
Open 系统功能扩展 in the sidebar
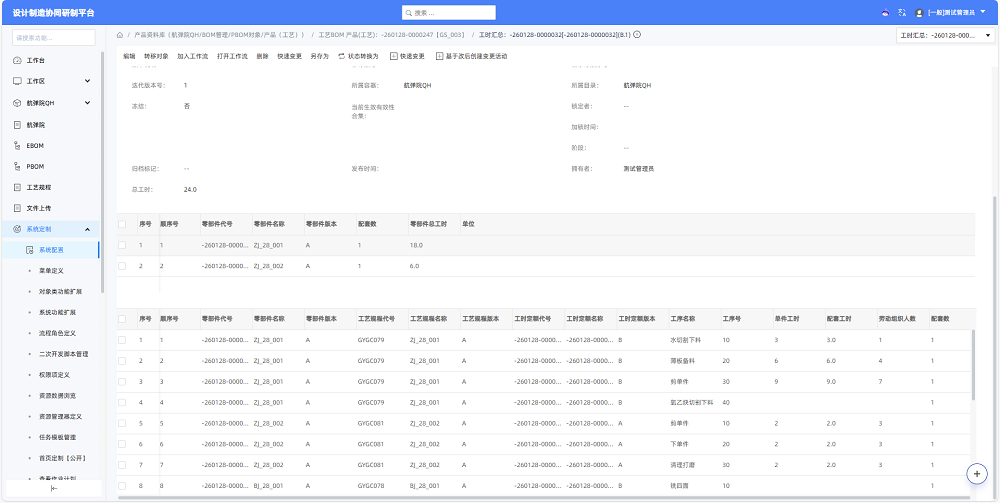tap(57, 312)
